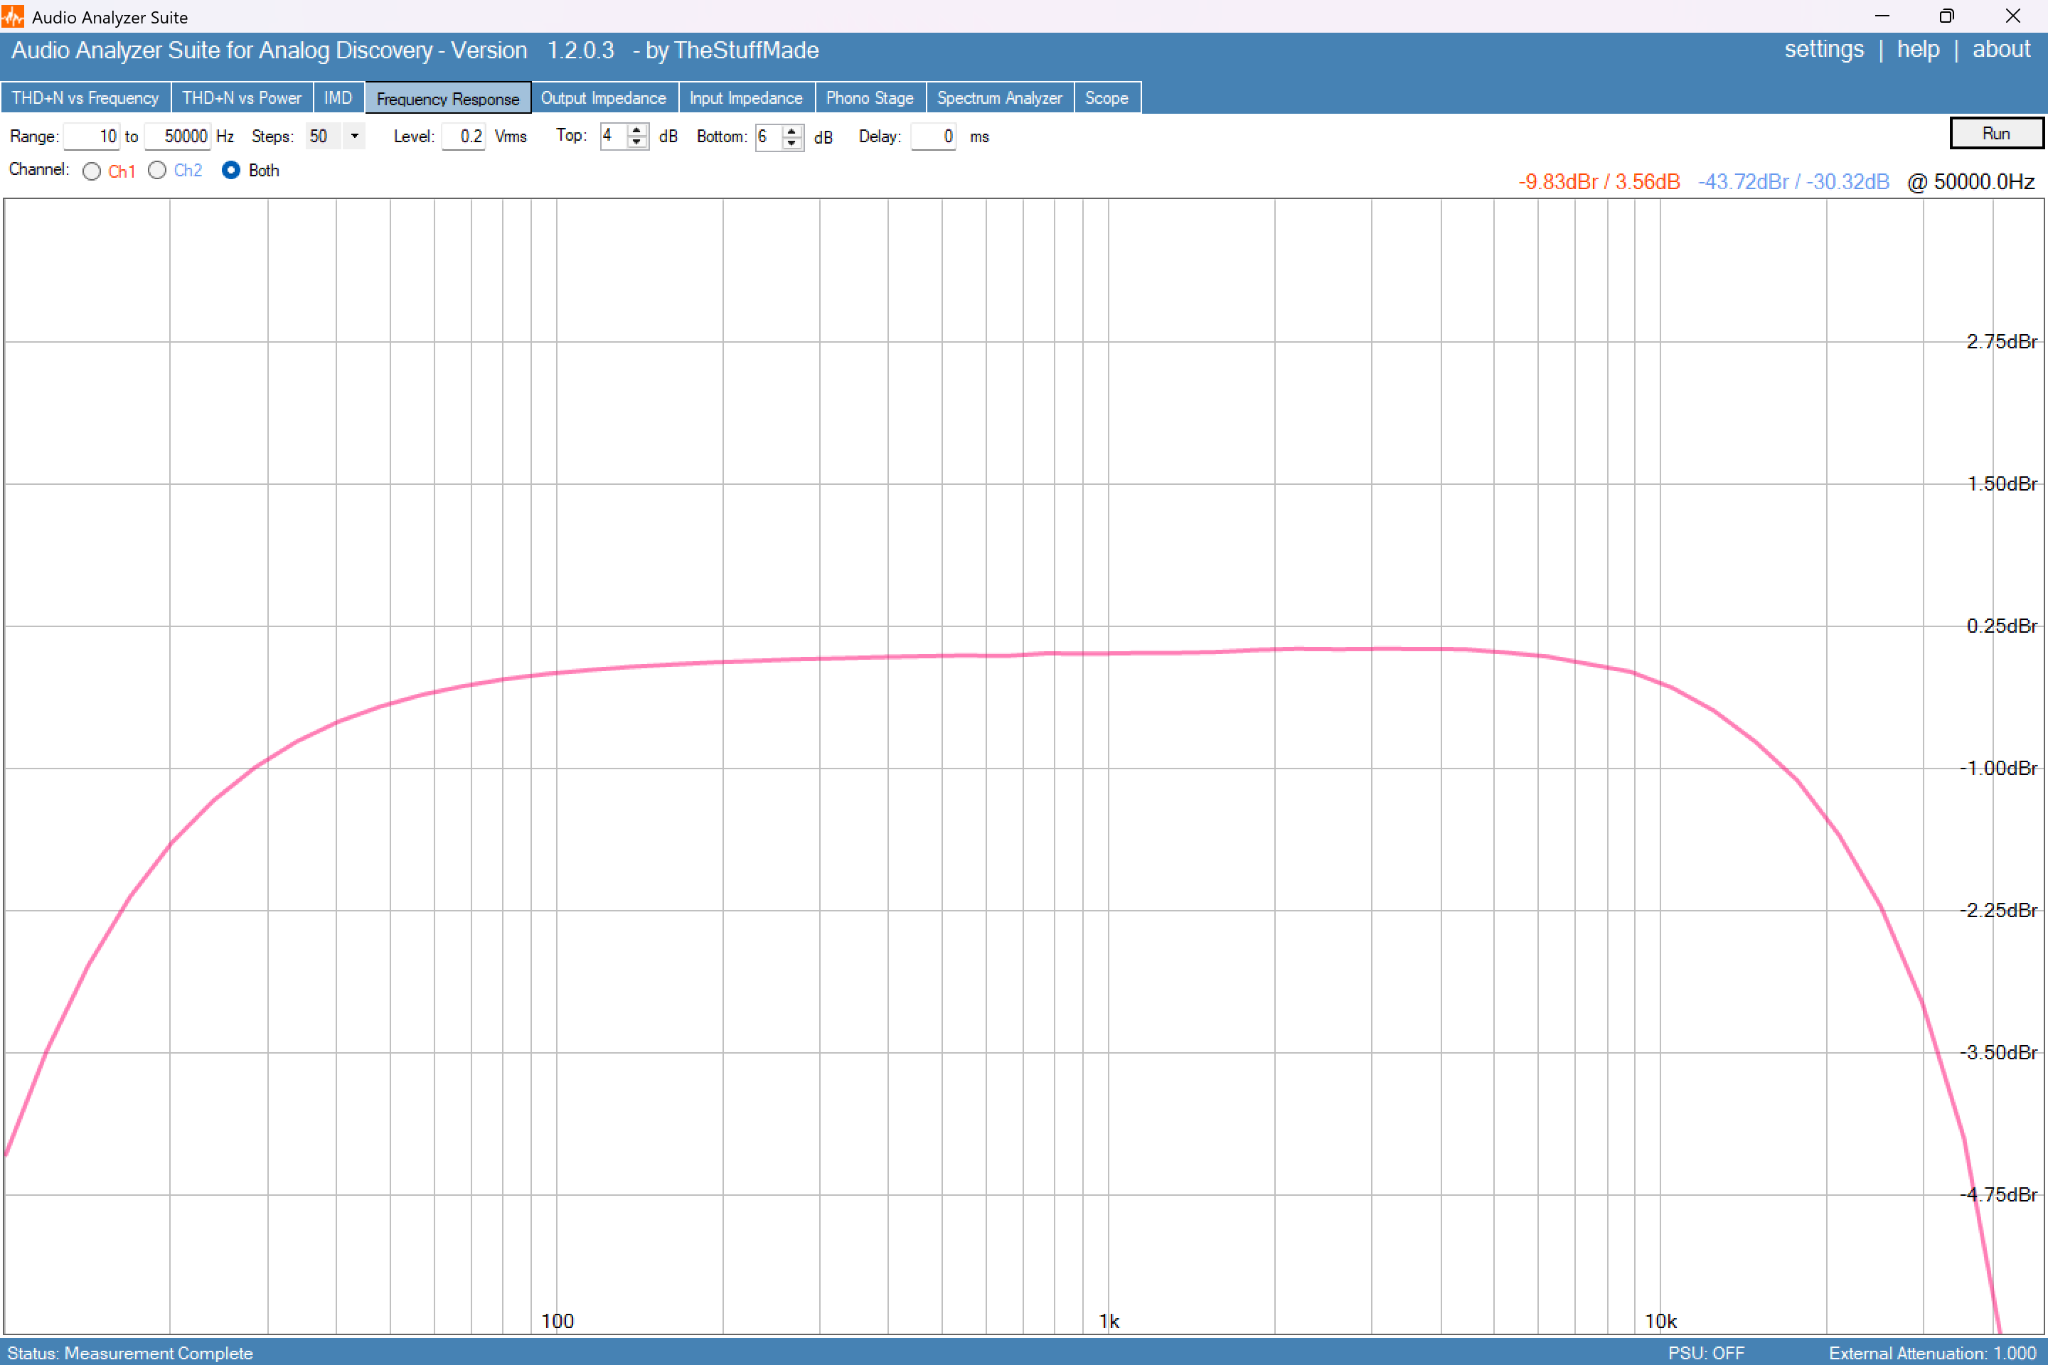Screen dimensions: 2048x1365
Task: Switch to THD+N vs Power tab
Action: [241, 98]
